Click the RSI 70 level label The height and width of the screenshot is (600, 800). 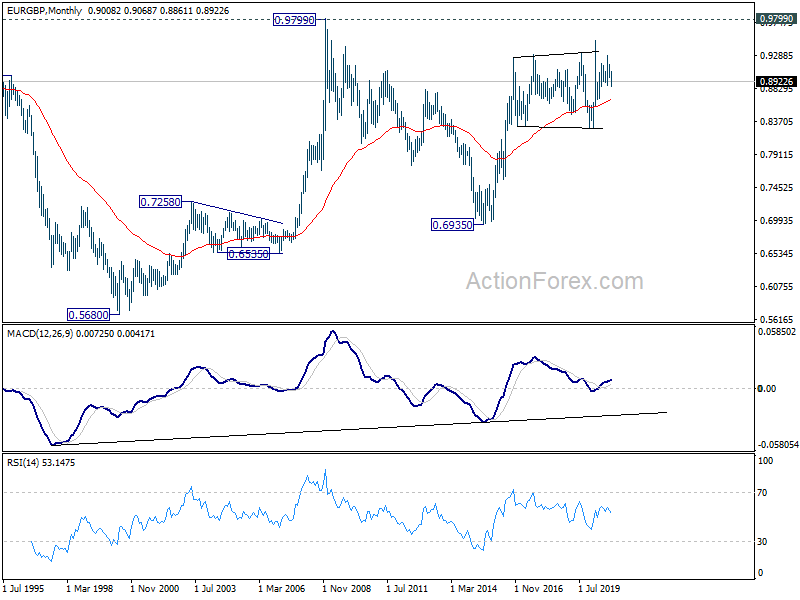[x=762, y=493]
